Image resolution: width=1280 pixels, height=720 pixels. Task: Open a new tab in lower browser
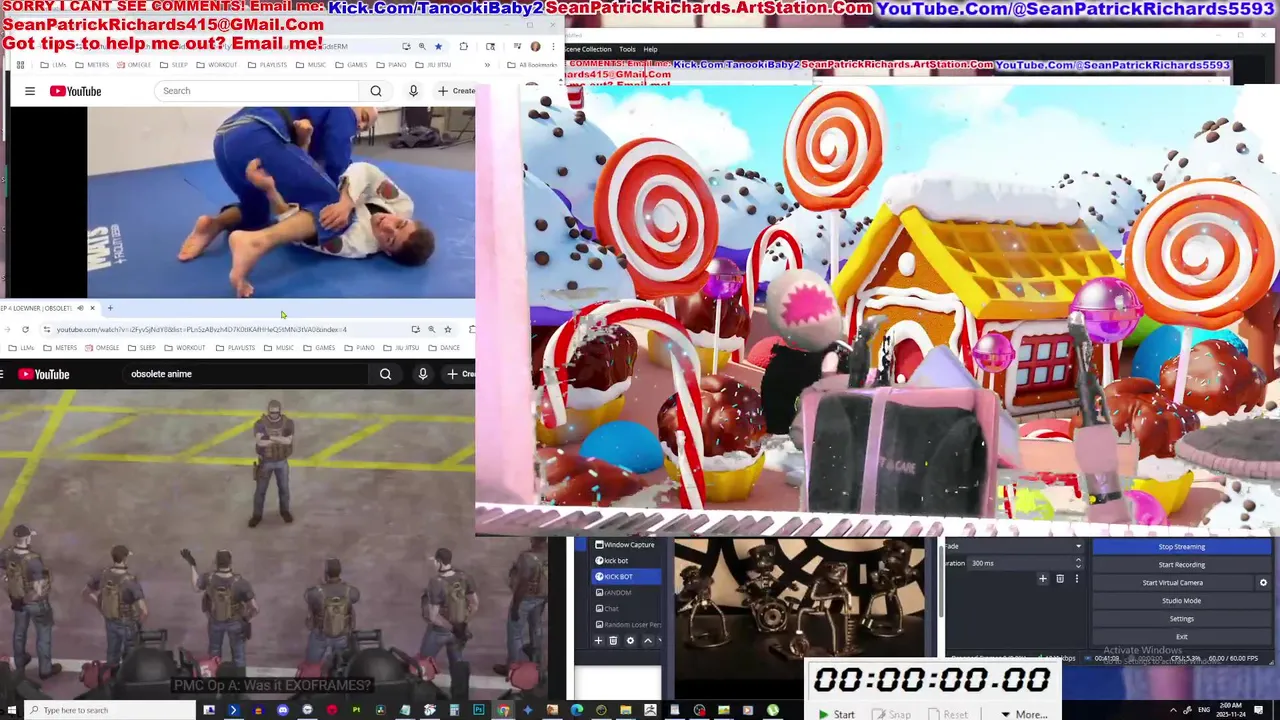[110, 308]
